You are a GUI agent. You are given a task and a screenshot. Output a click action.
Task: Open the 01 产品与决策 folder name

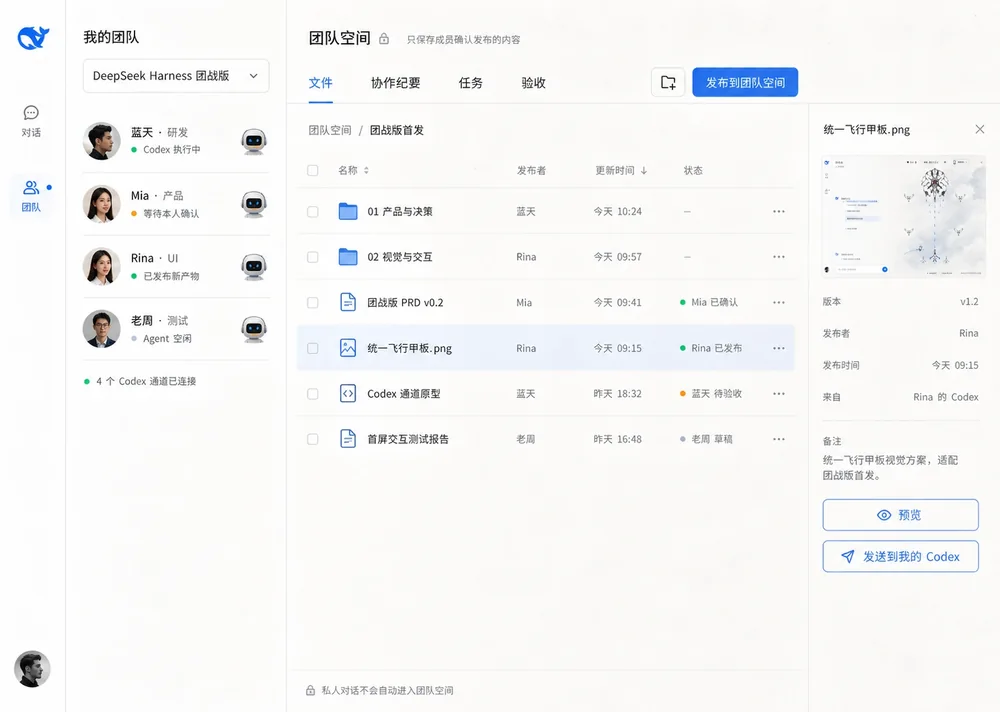pyautogui.click(x=399, y=211)
